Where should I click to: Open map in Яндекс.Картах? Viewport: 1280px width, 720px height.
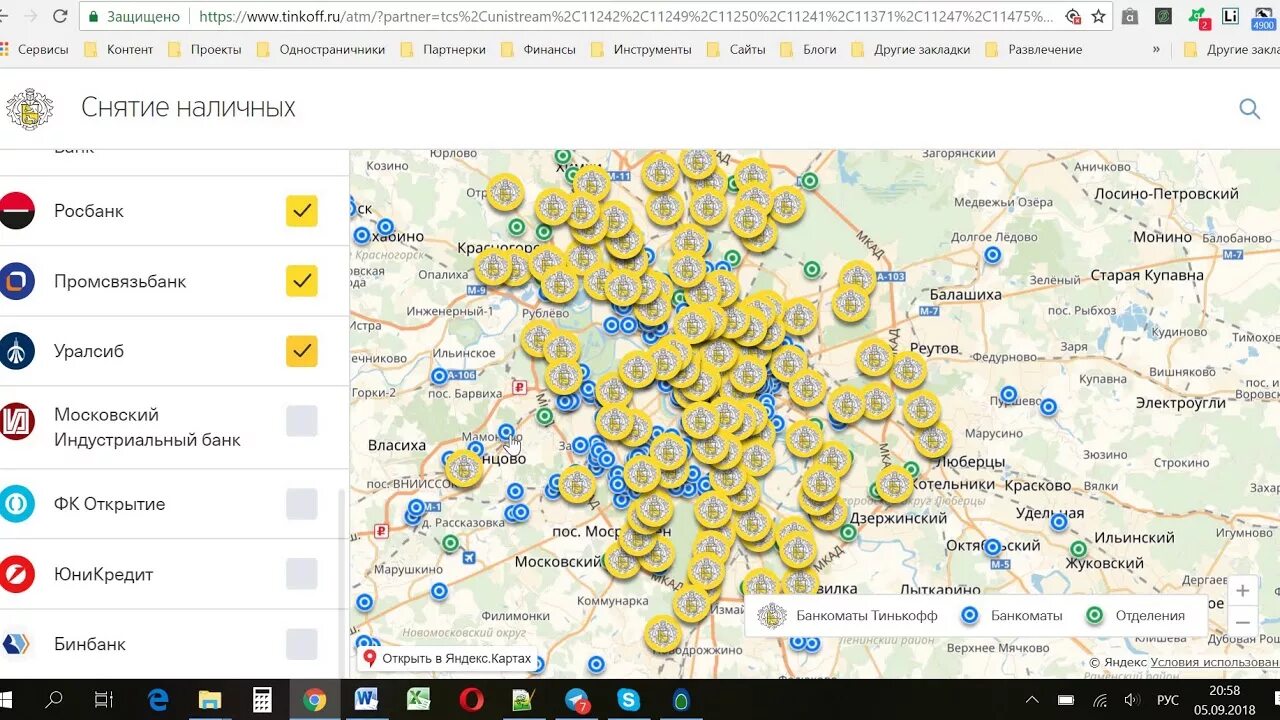coord(447,658)
